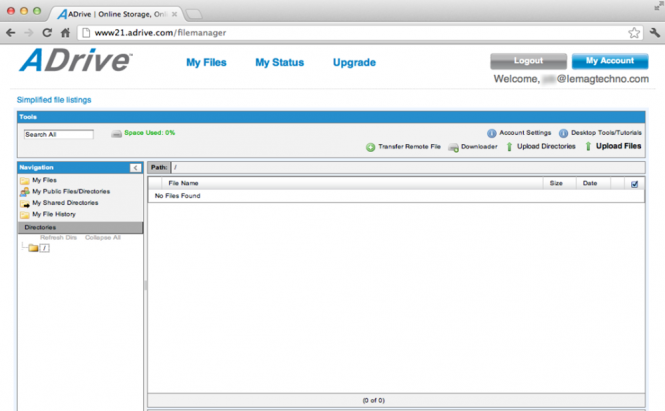Screen dimensions: 665x411
Task: Open the Simplified file listings link
Action: [54, 100]
